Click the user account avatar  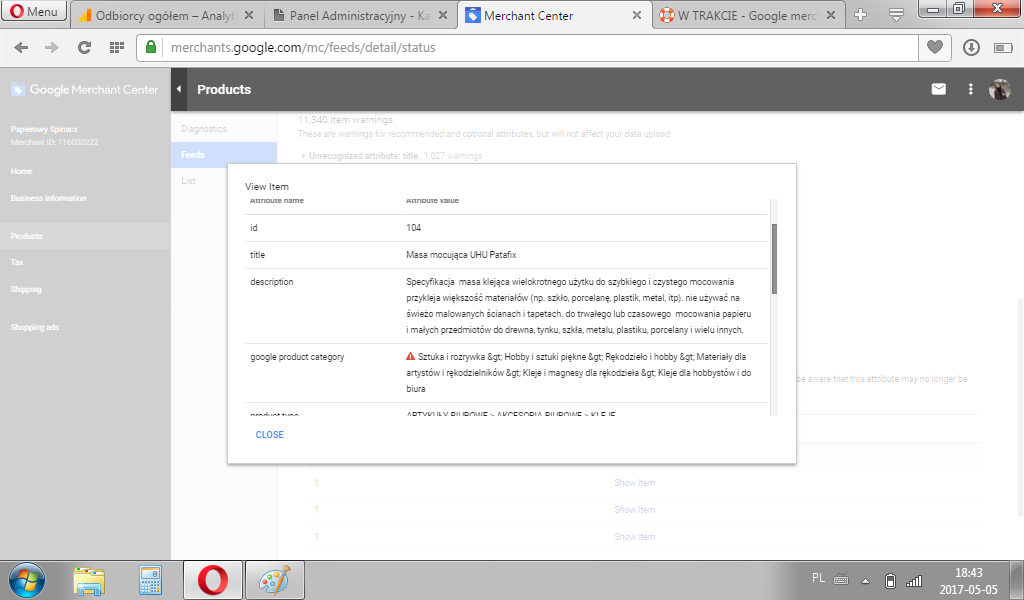999,89
